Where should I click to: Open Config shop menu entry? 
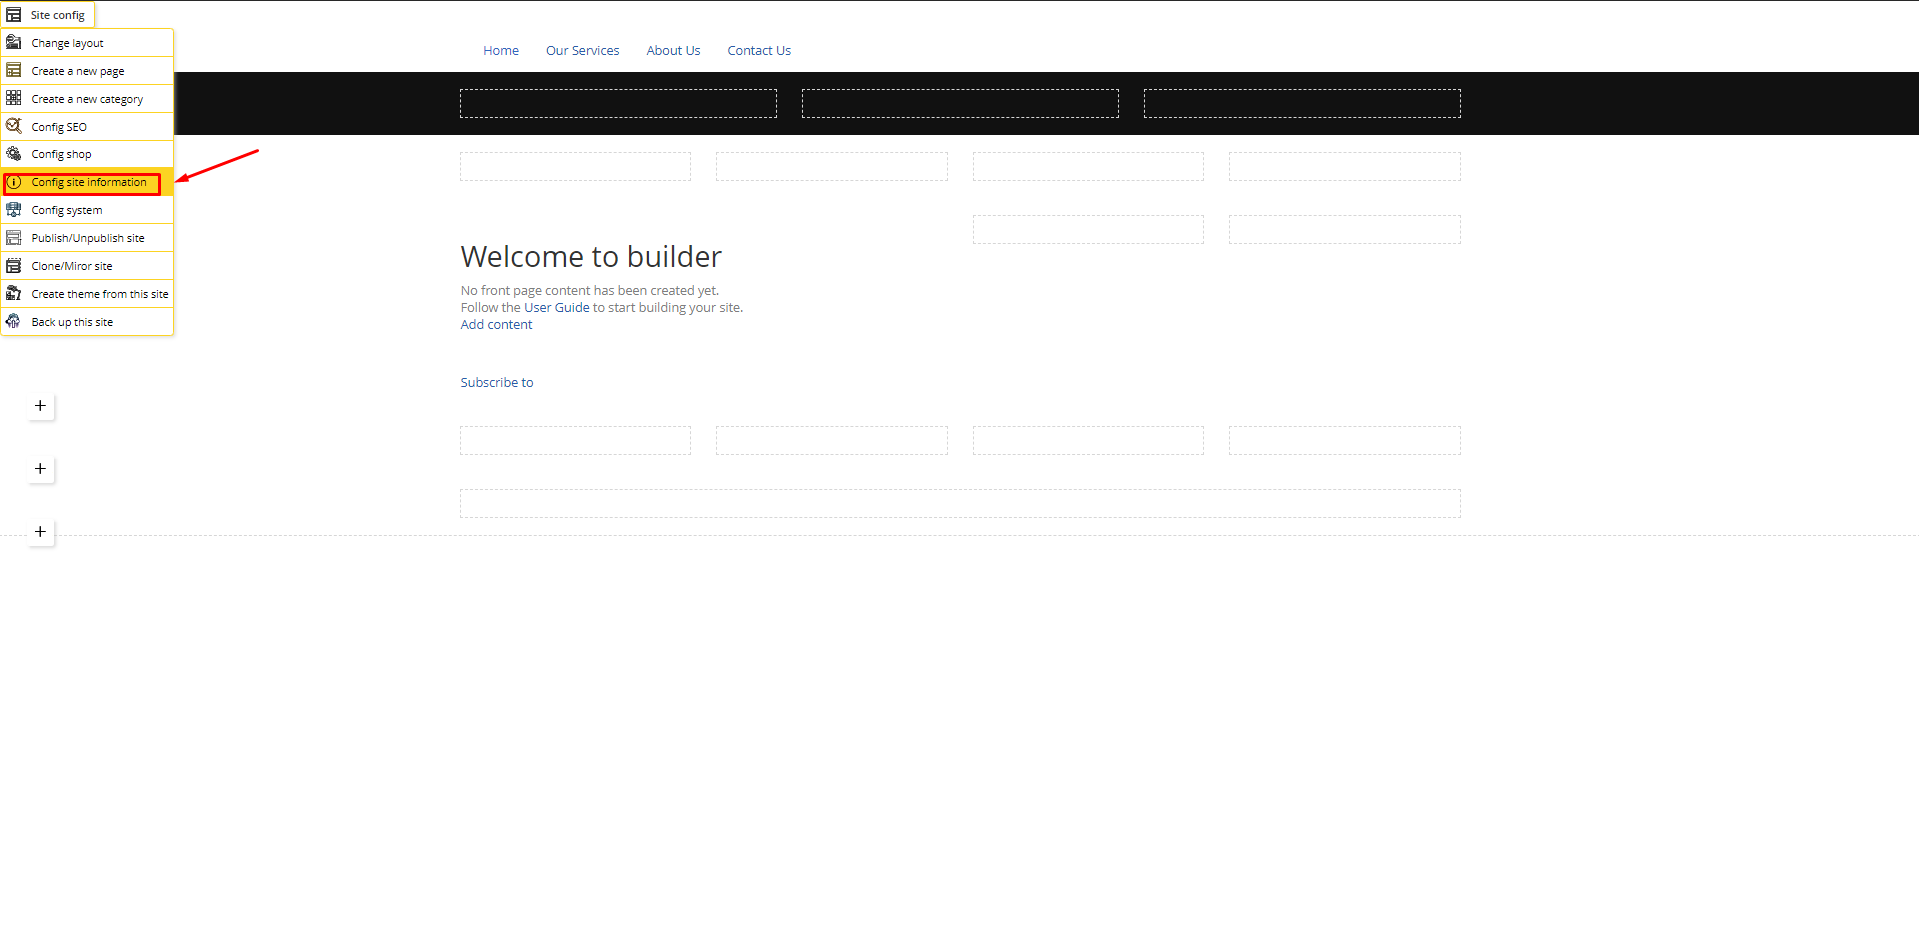87,154
